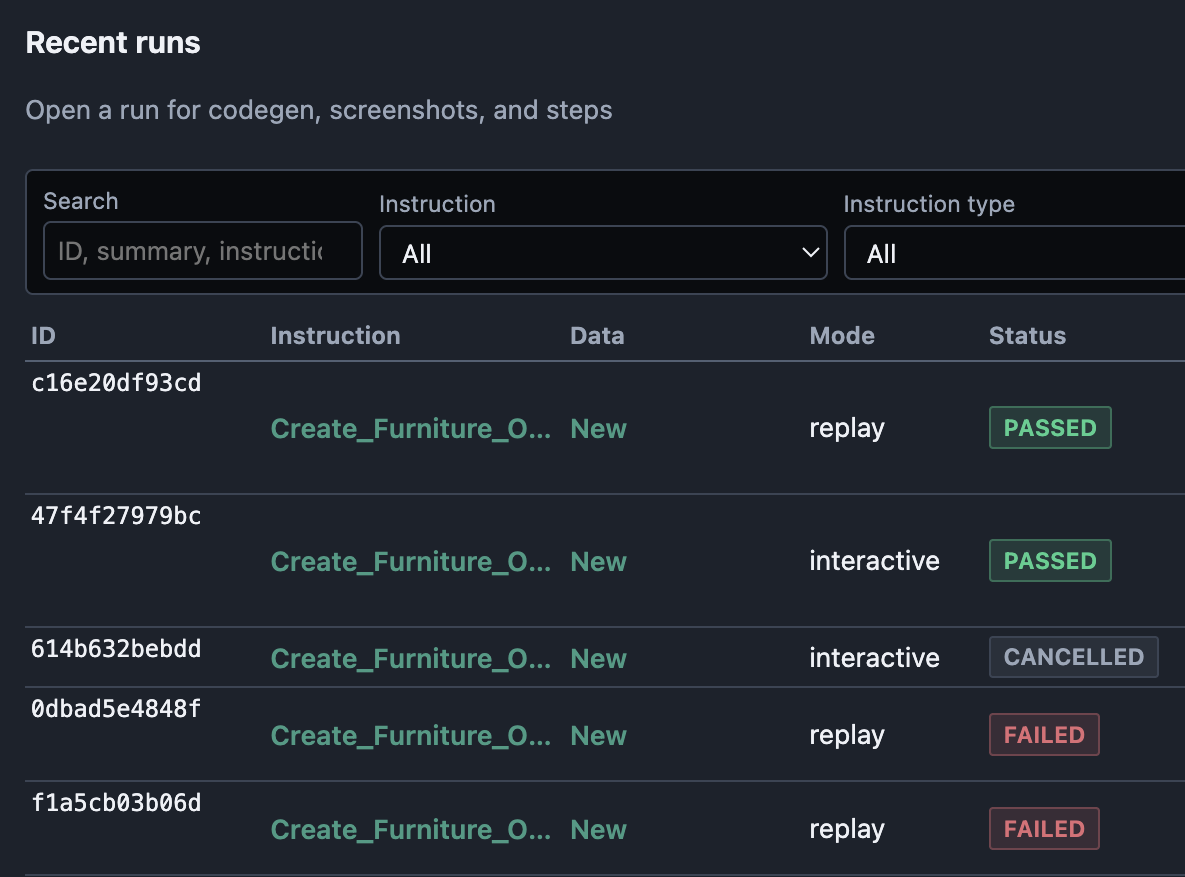Focus the Search input field

203,250
